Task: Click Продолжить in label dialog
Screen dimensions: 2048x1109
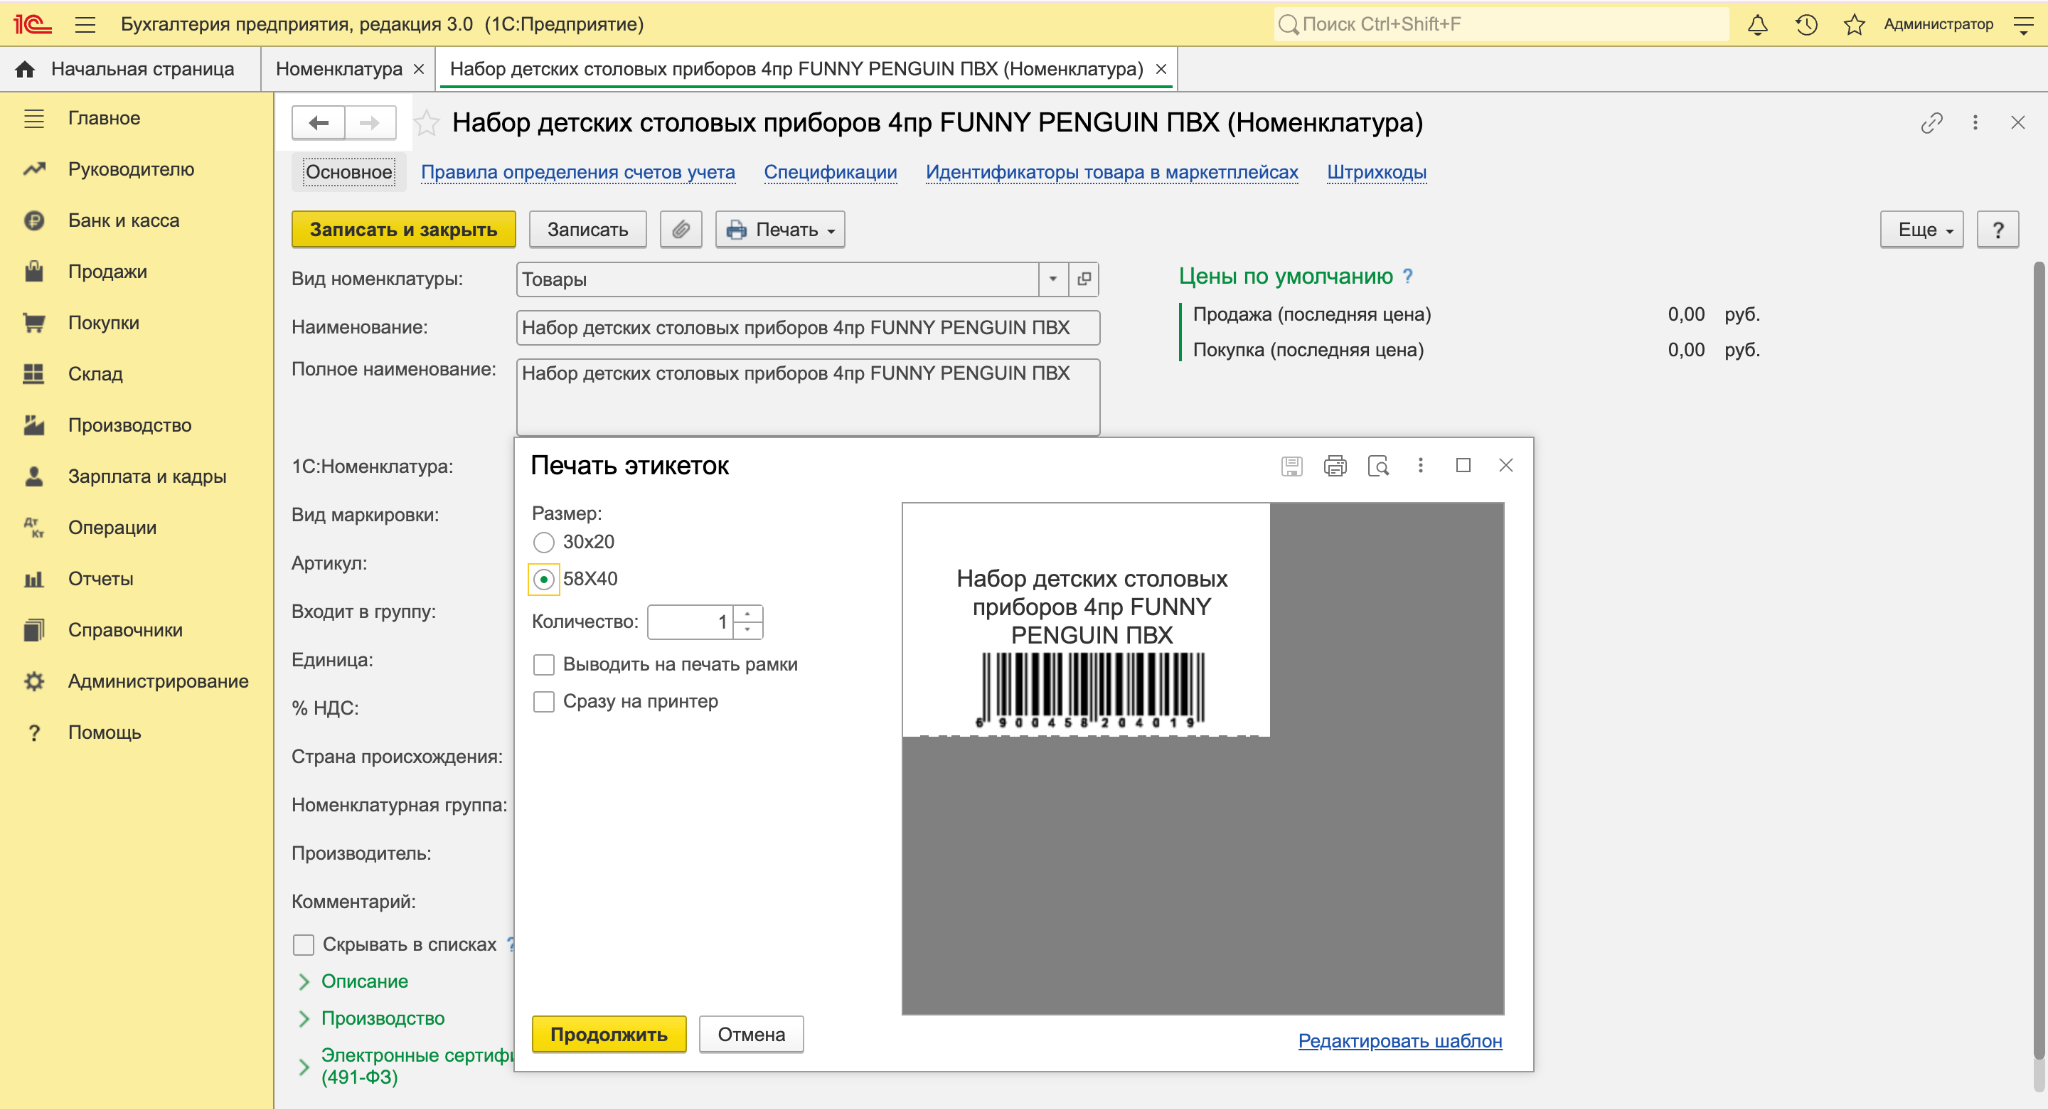Action: click(x=609, y=1035)
